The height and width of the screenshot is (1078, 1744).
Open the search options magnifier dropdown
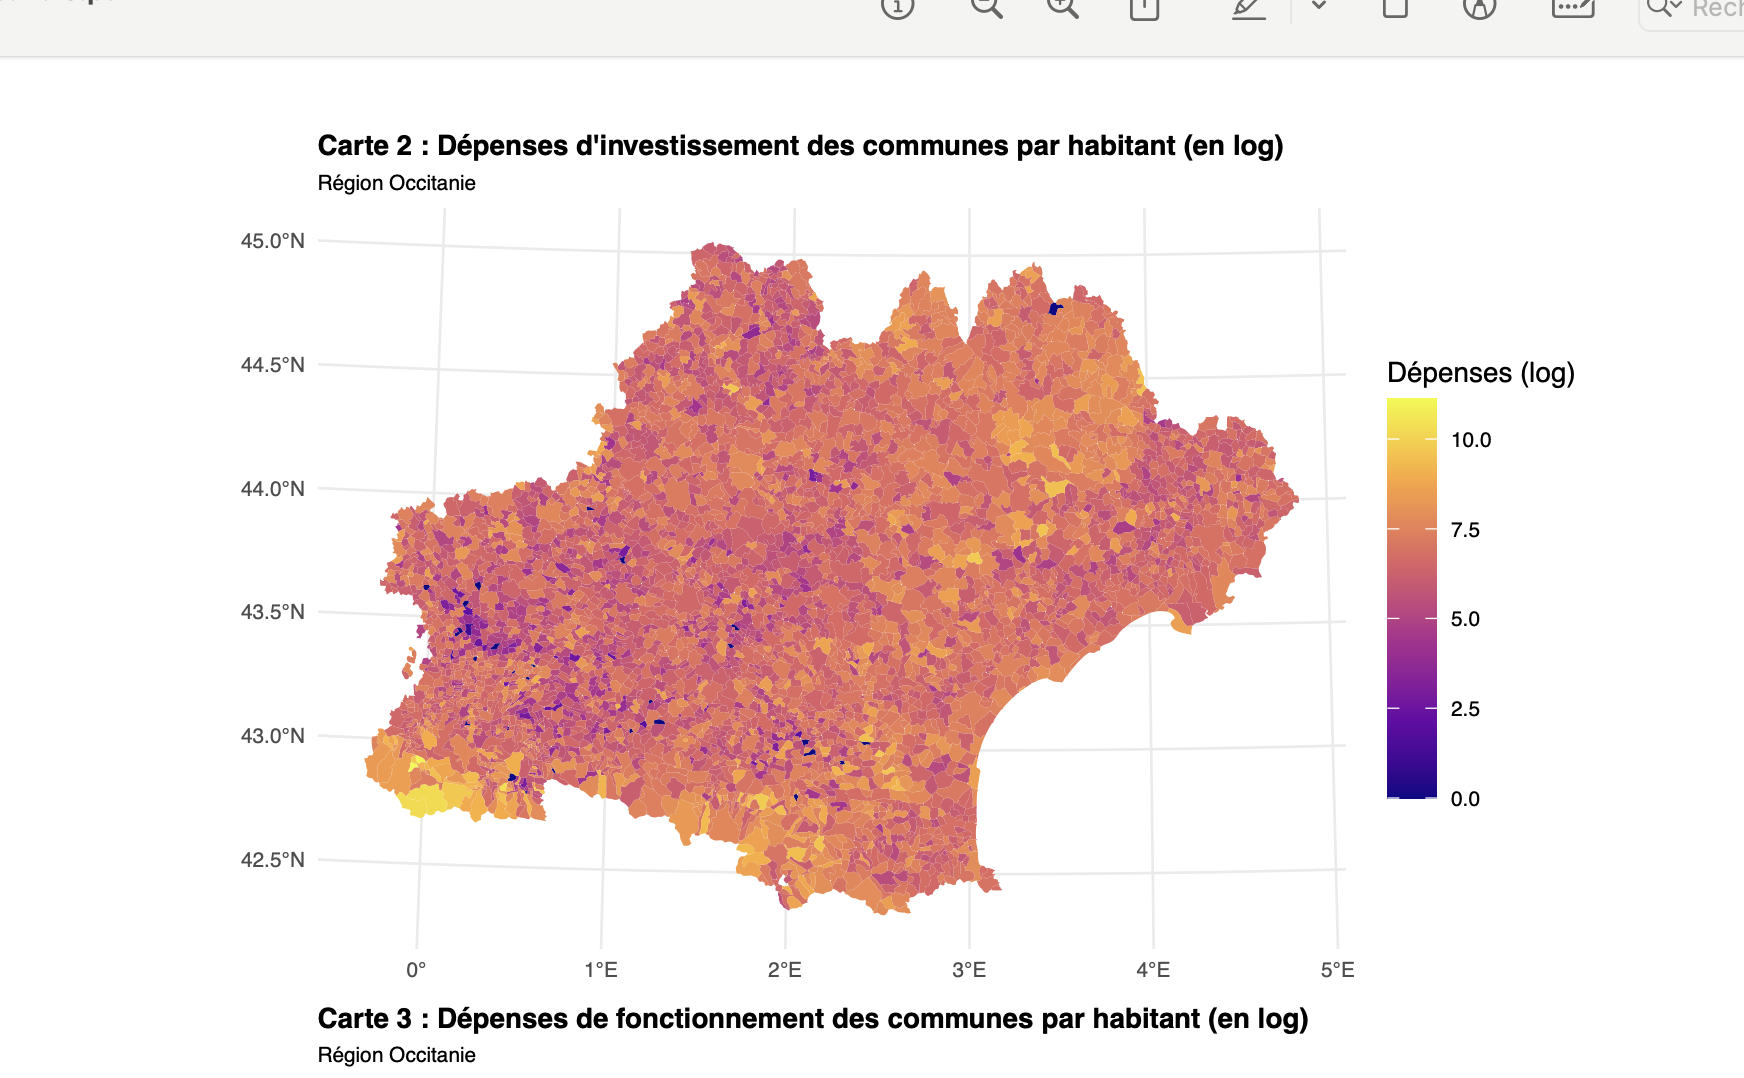click(x=1665, y=7)
